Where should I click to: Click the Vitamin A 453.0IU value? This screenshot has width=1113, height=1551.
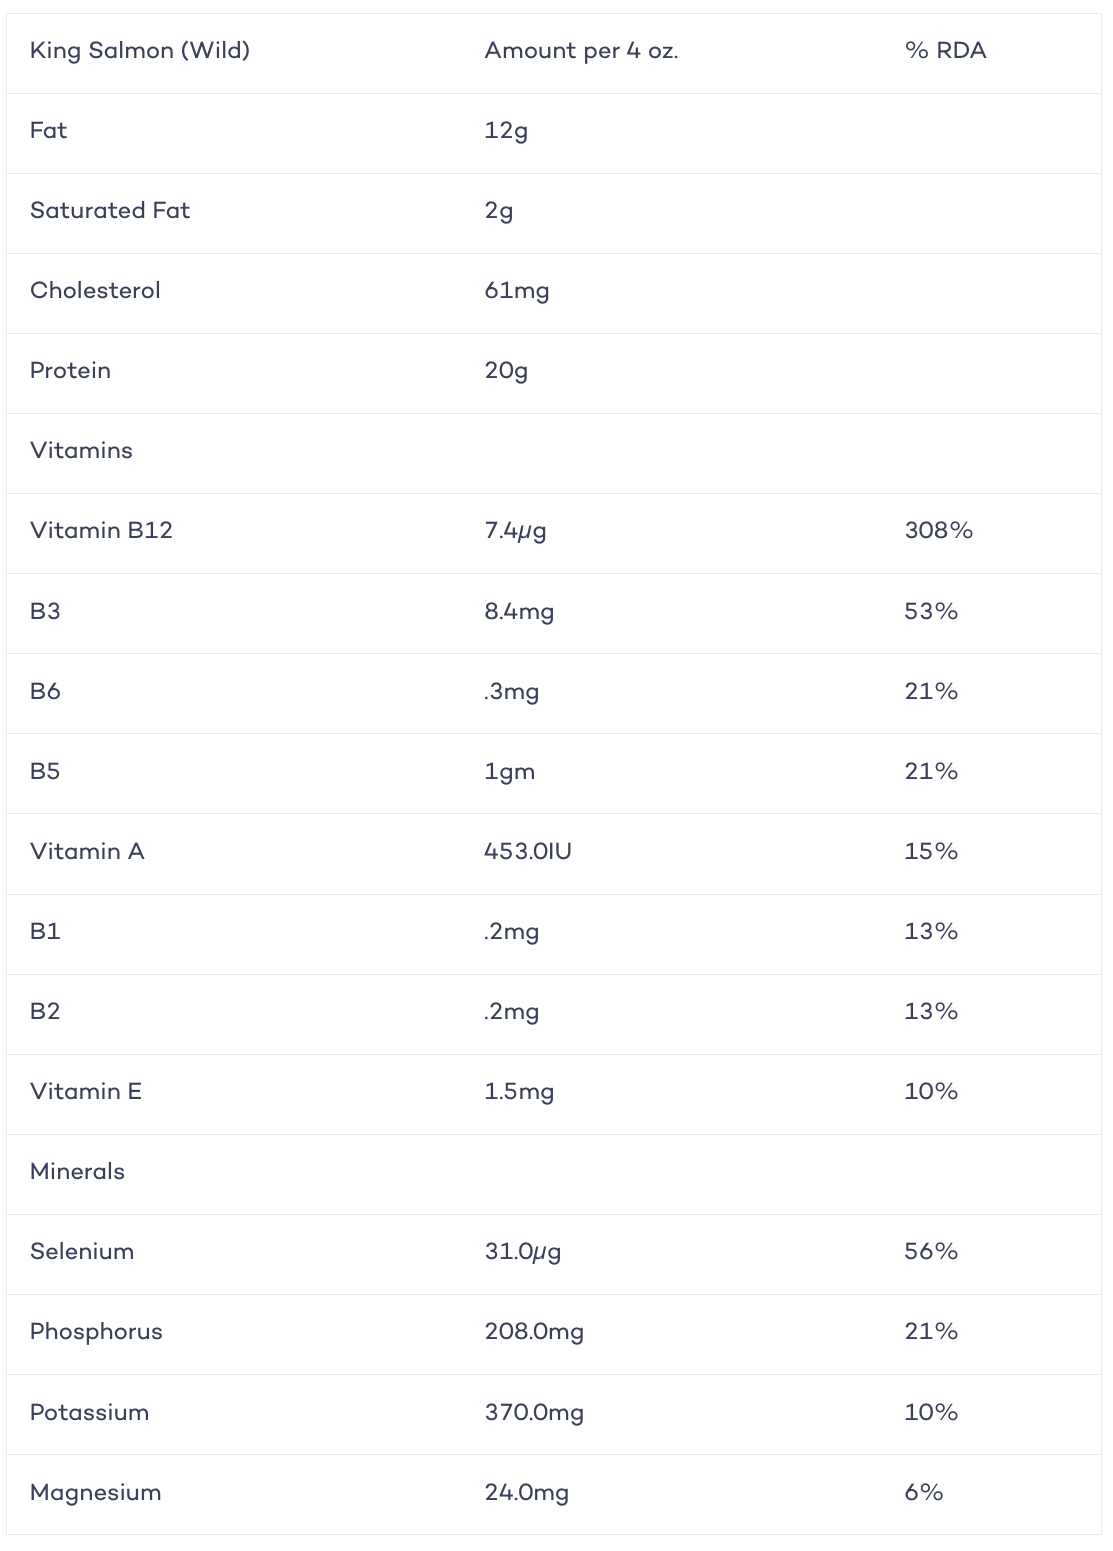tap(528, 852)
